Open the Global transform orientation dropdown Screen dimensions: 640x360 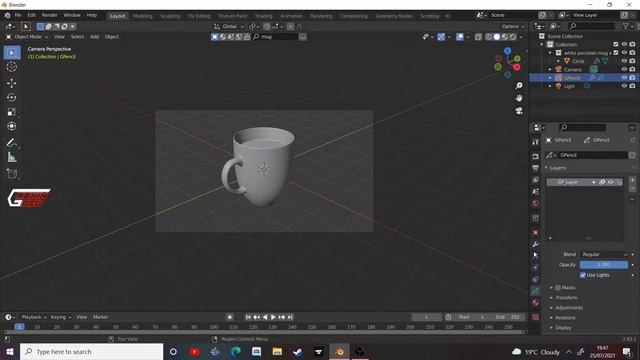(x=229, y=27)
